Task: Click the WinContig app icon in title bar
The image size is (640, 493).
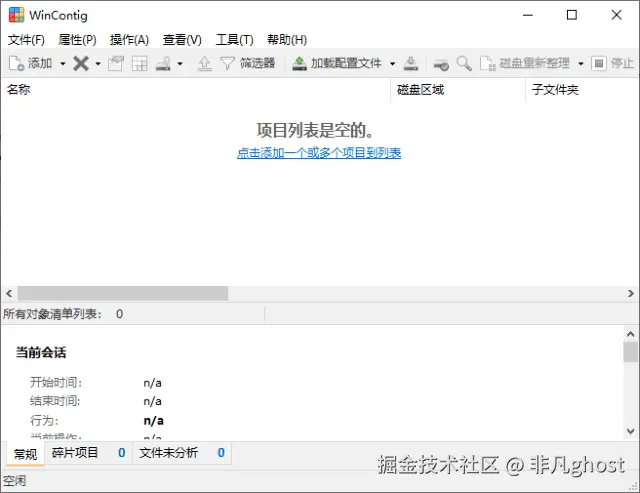Action: click(x=16, y=15)
